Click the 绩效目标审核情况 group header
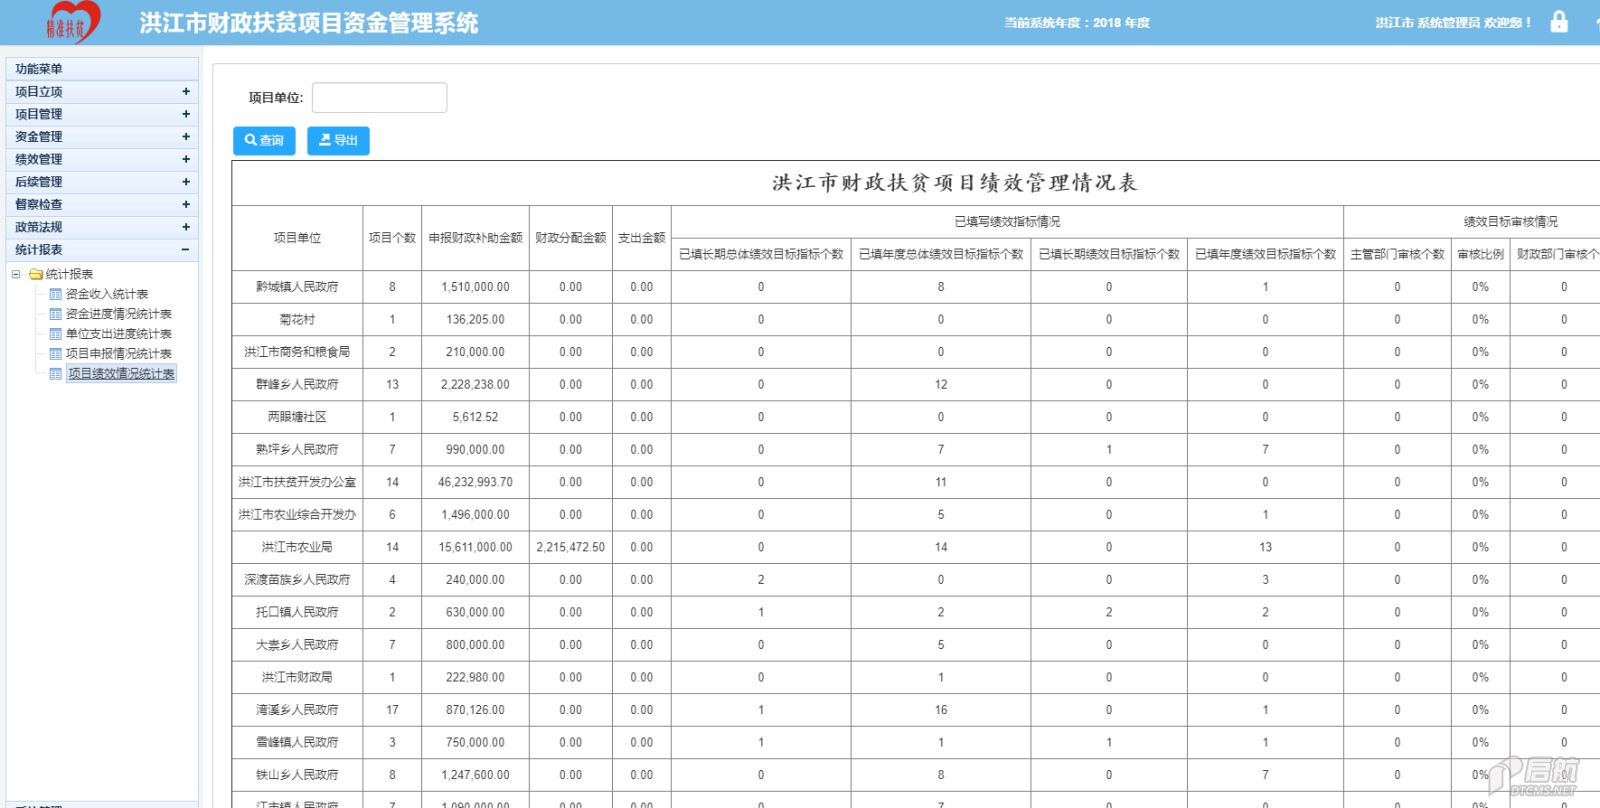 pyautogui.click(x=1510, y=222)
